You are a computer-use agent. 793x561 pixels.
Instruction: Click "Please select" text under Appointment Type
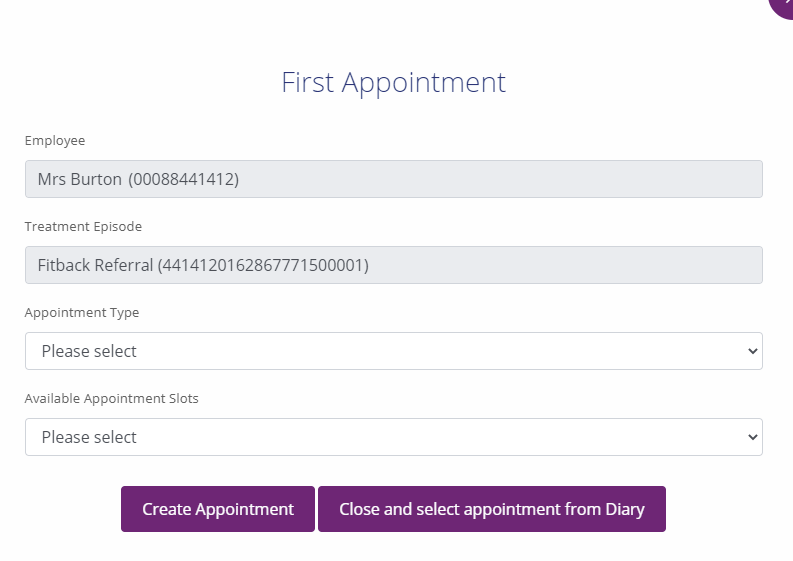[89, 352]
